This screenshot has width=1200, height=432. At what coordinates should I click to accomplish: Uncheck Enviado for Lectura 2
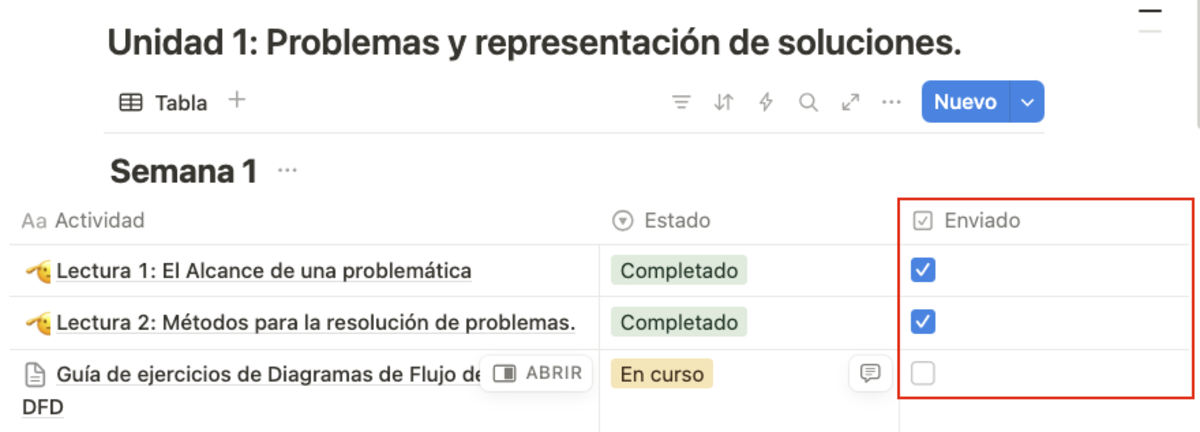tap(923, 322)
